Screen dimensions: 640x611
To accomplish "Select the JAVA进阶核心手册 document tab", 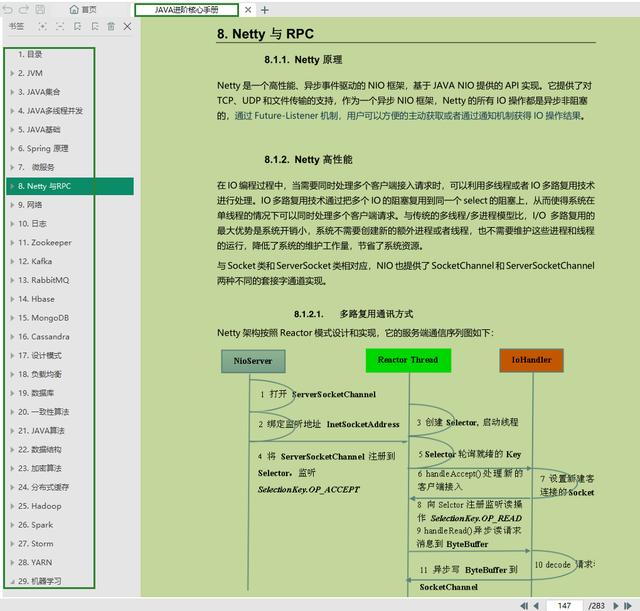I will pos(187,10).
